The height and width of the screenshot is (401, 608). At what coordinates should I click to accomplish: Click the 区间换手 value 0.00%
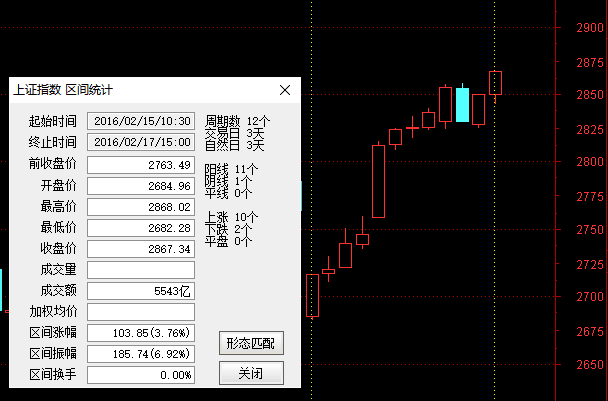141,375
